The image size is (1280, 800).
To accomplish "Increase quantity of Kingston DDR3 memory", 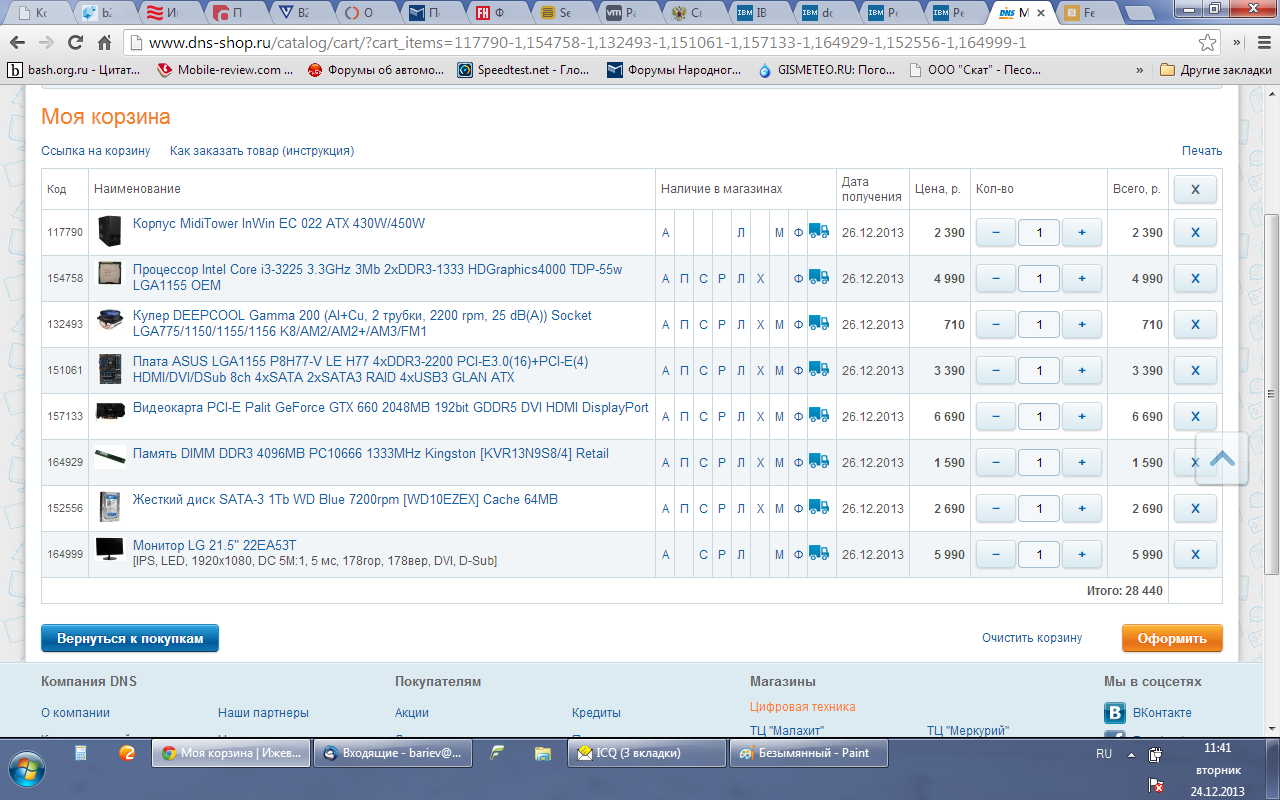I will (1081, 462).
